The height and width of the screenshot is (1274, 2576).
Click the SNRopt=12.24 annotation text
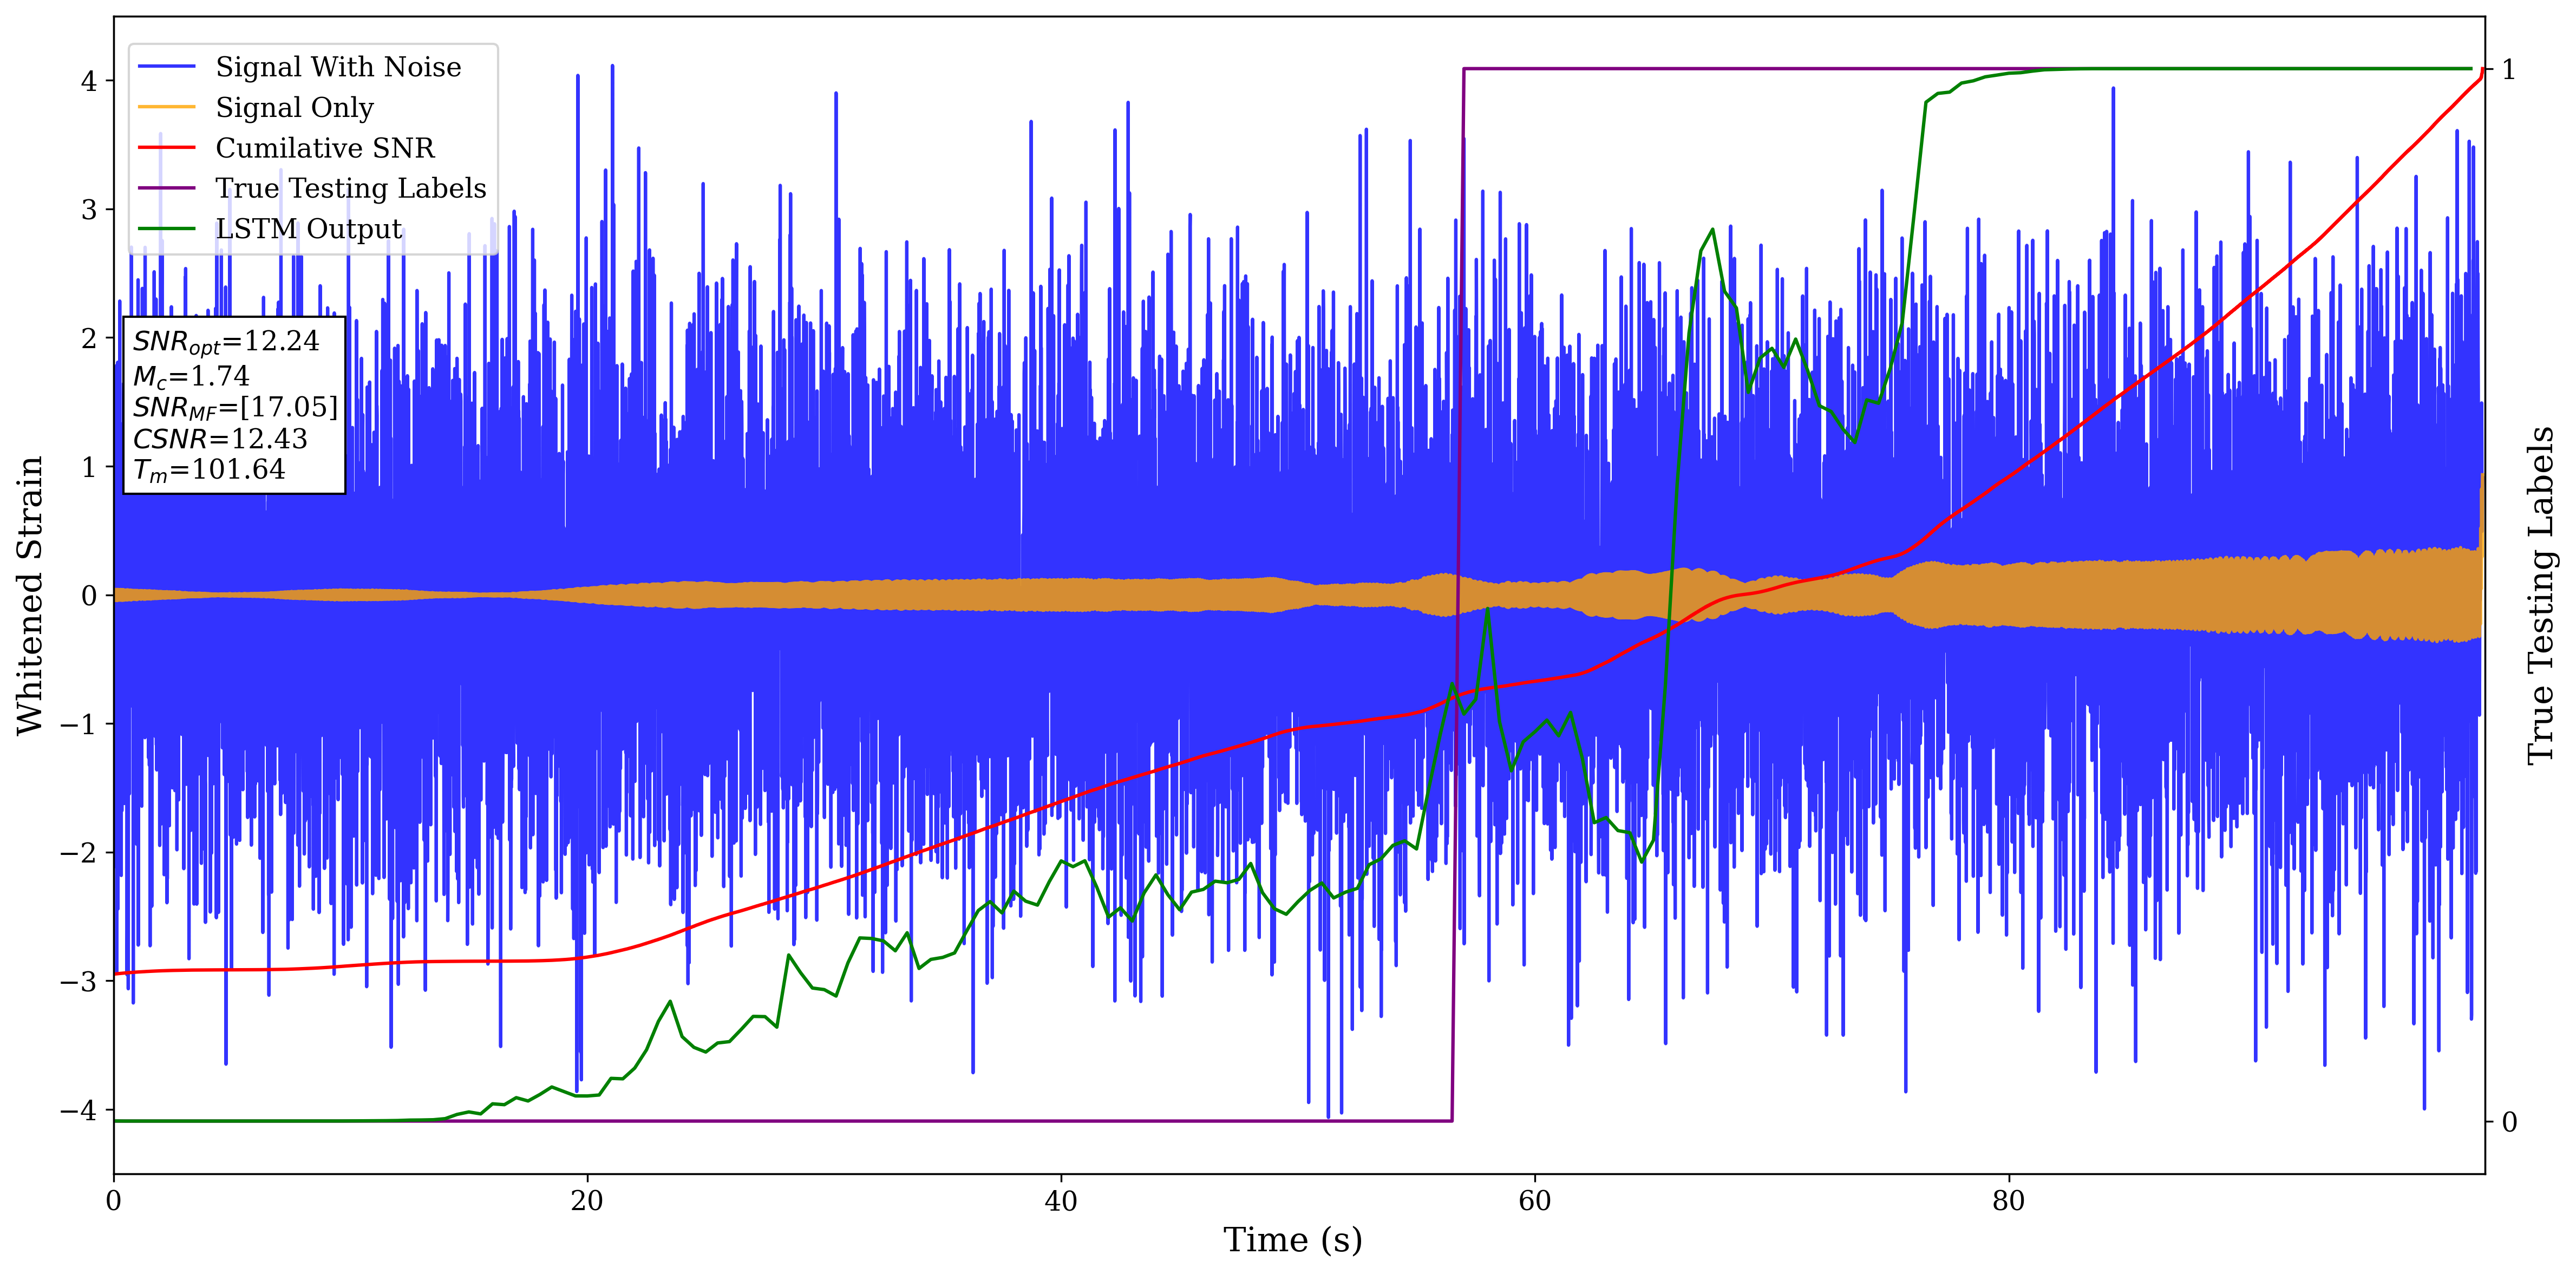(x=226, y=342)
